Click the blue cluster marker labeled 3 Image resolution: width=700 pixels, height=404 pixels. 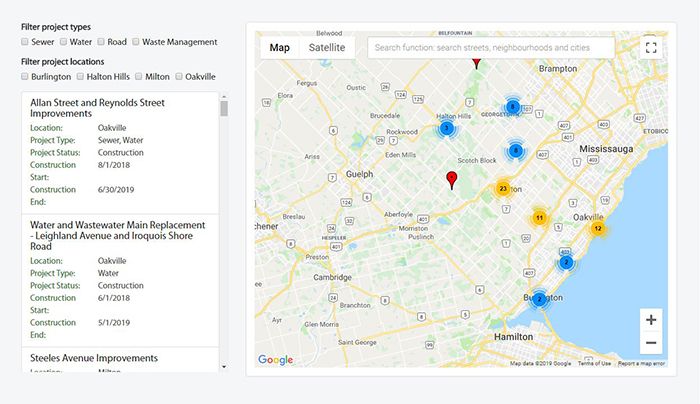[446, 128]
